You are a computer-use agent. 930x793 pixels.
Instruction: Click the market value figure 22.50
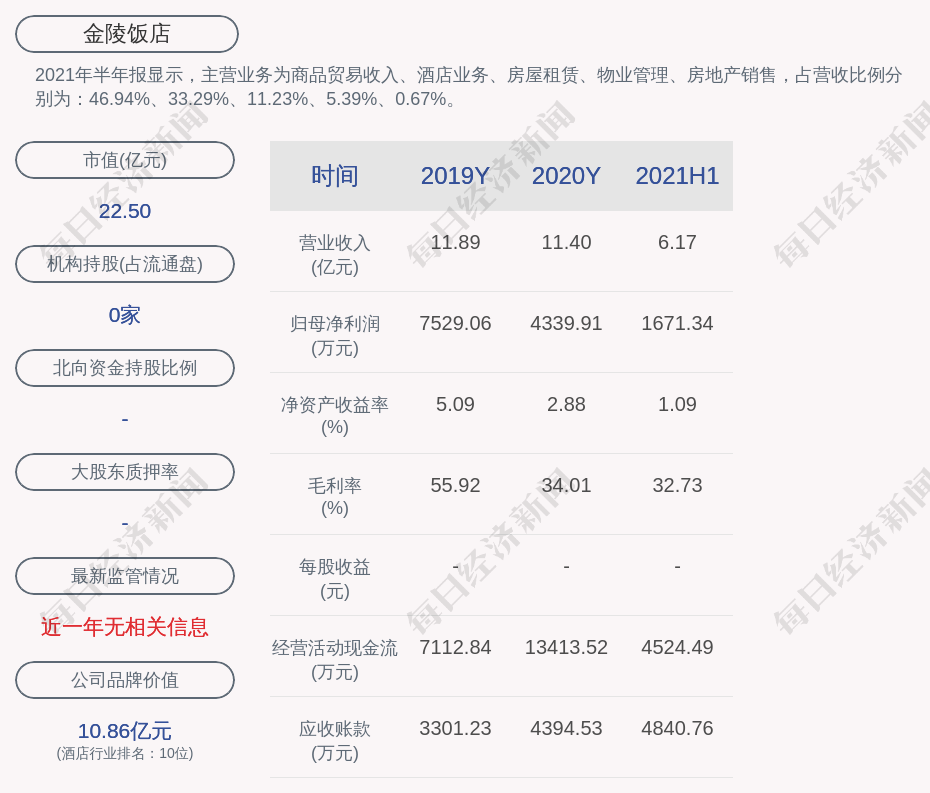point(125,211)
